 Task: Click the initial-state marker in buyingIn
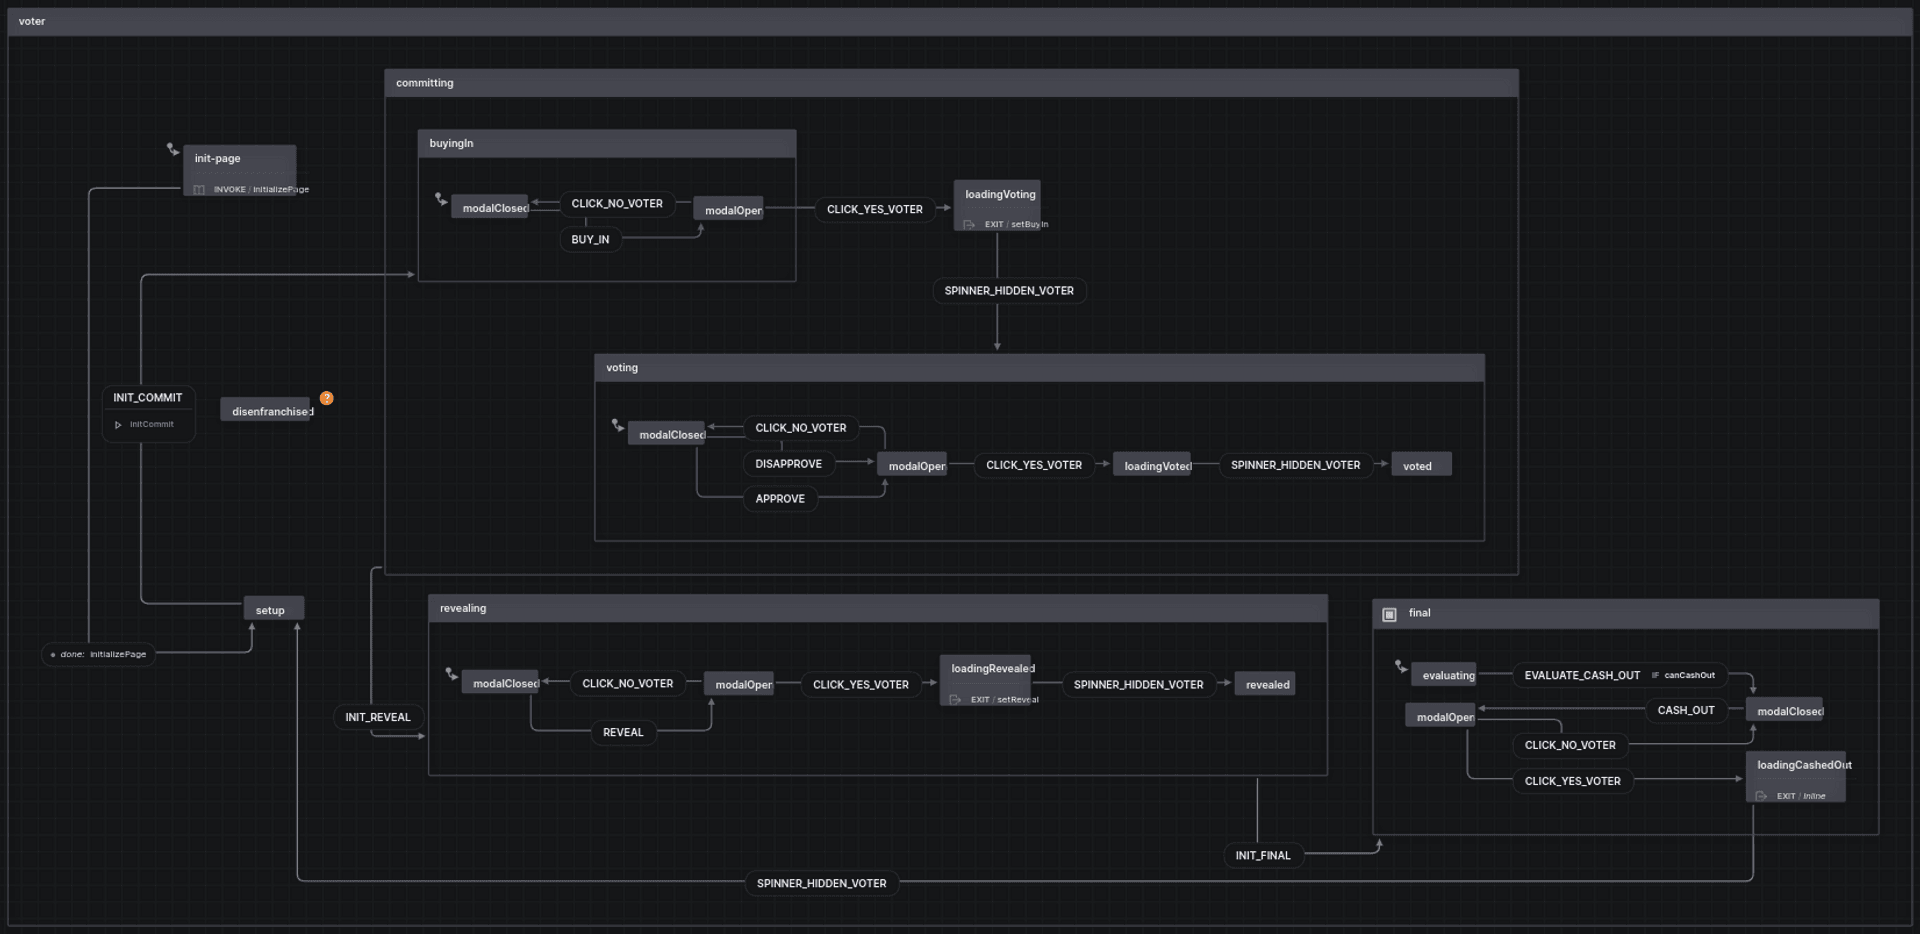pyautogui.click(x=440, y=199)
